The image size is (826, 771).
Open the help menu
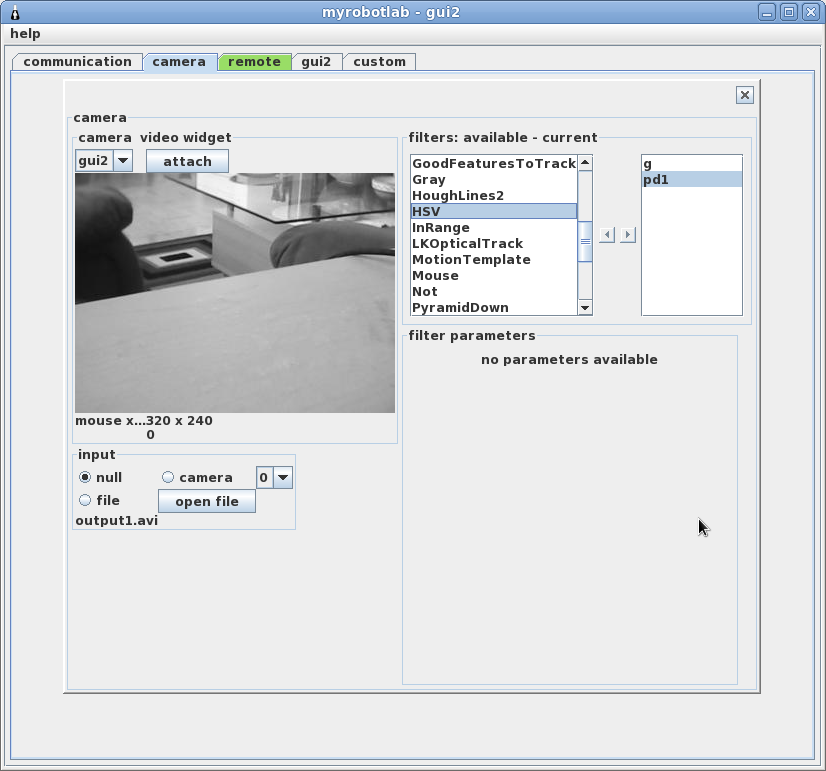pyautogui.click(x=25, y=34)
